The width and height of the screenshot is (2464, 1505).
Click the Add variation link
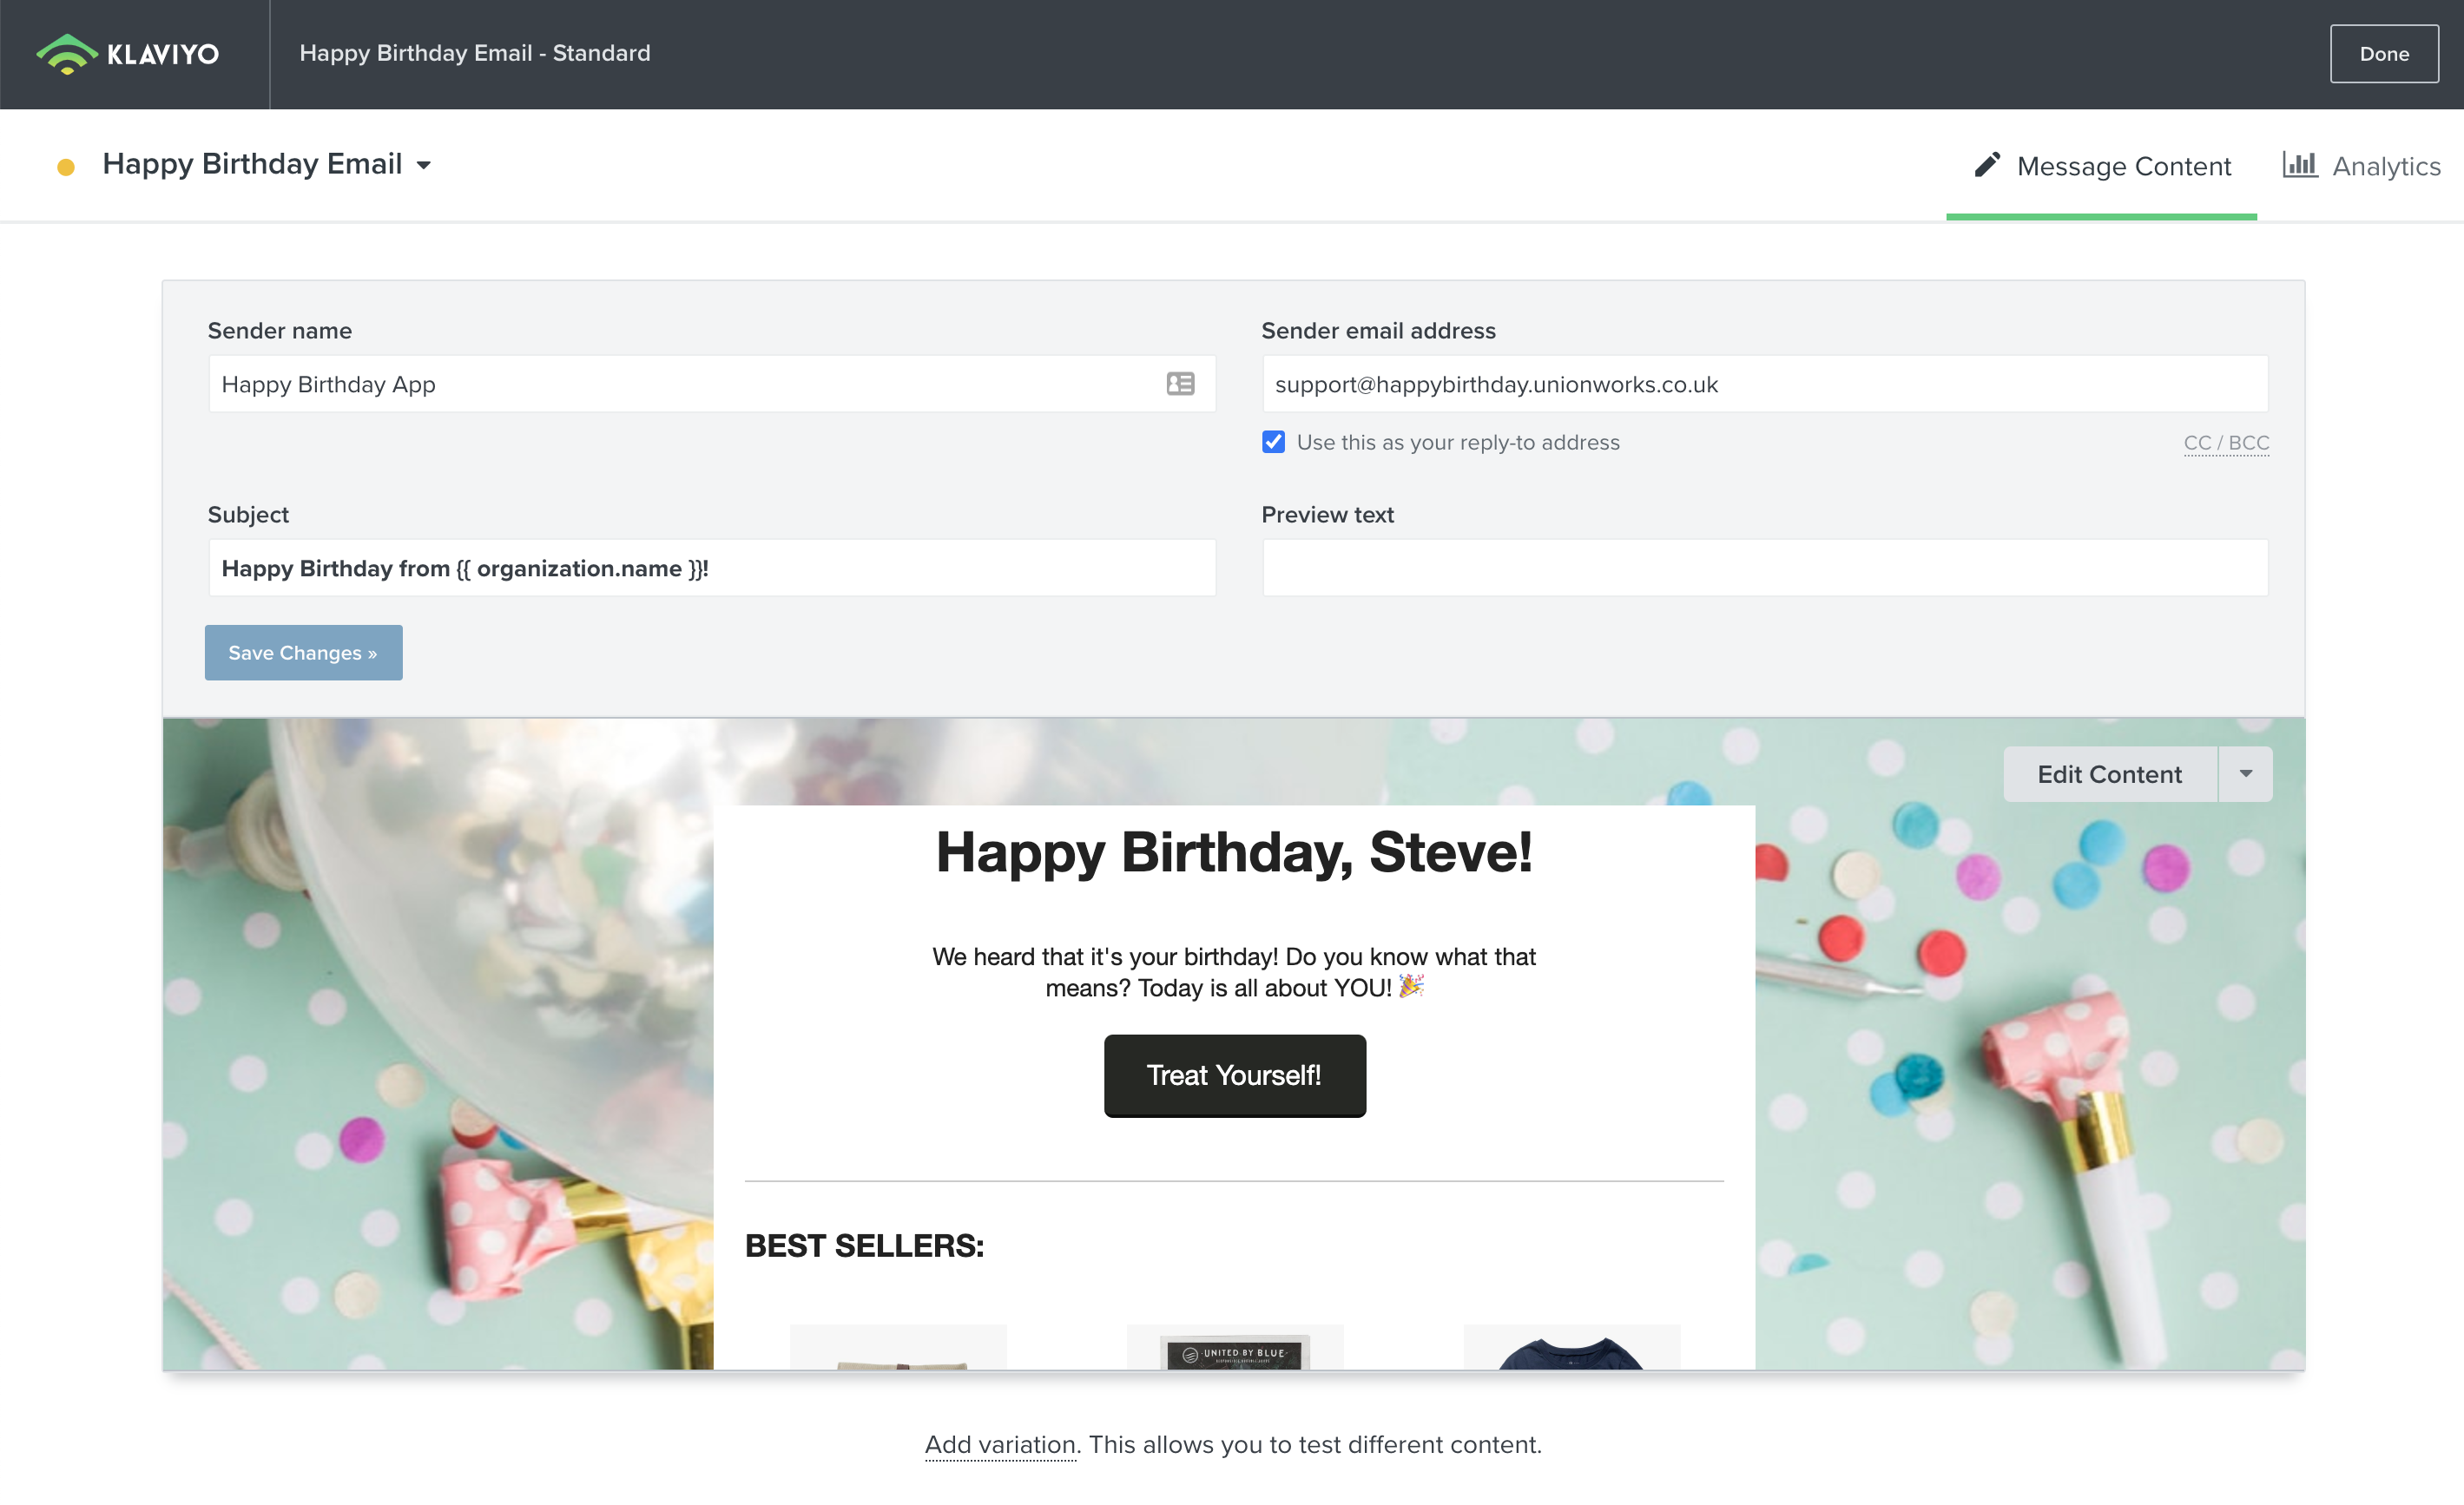pos(1000,1444)
